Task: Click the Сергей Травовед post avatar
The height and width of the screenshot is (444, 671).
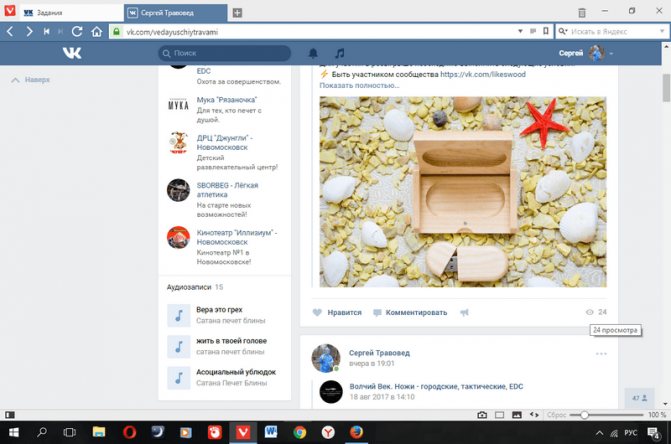Action: click(326, 358)
